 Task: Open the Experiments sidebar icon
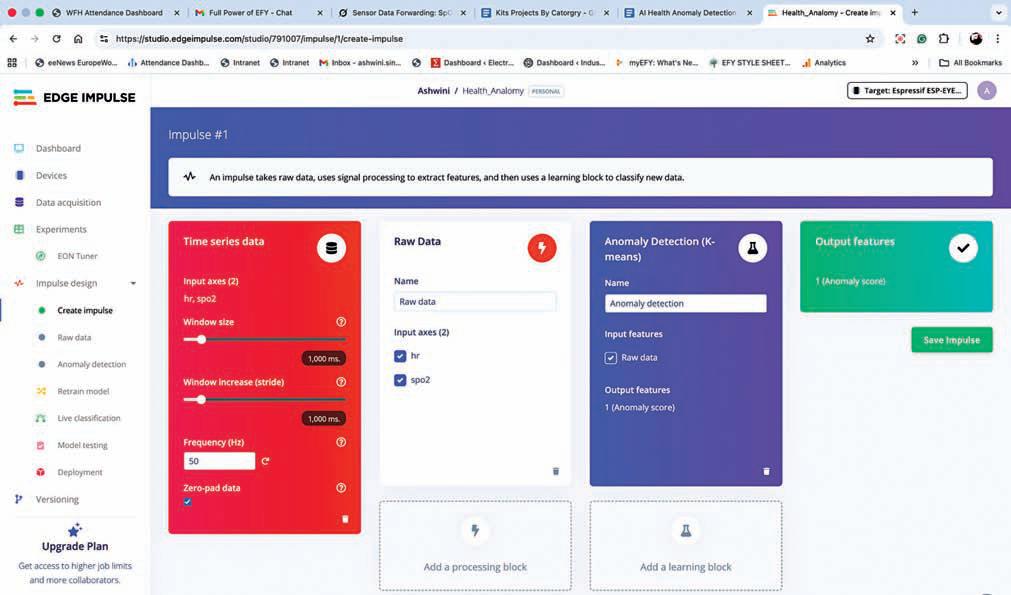19,229
